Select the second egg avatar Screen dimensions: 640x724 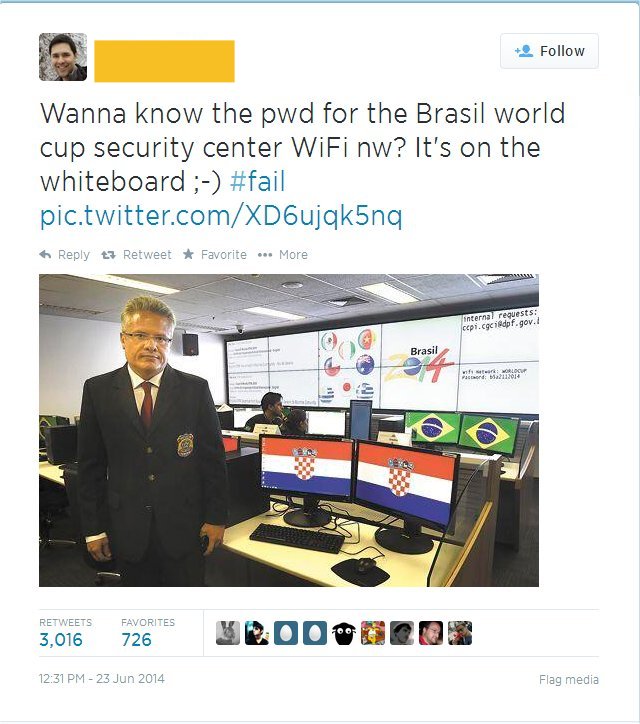point(315,633)
